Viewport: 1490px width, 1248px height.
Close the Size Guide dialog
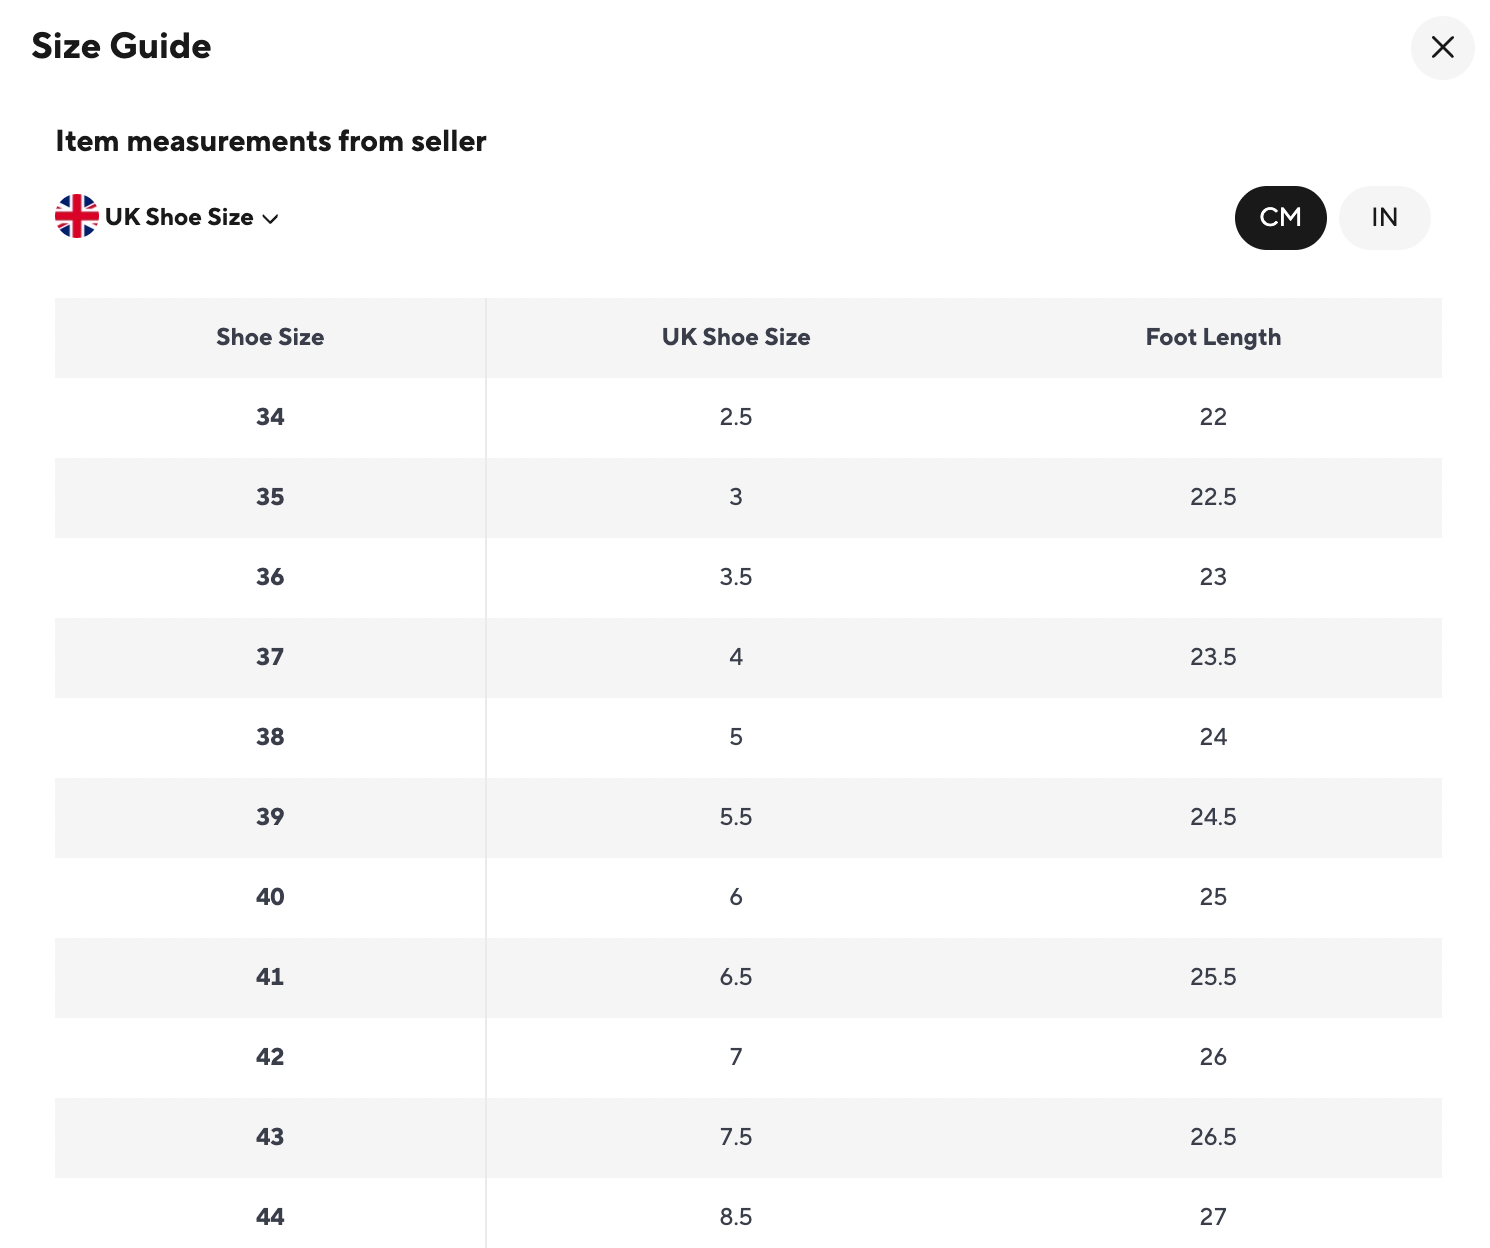(1442, 47)
